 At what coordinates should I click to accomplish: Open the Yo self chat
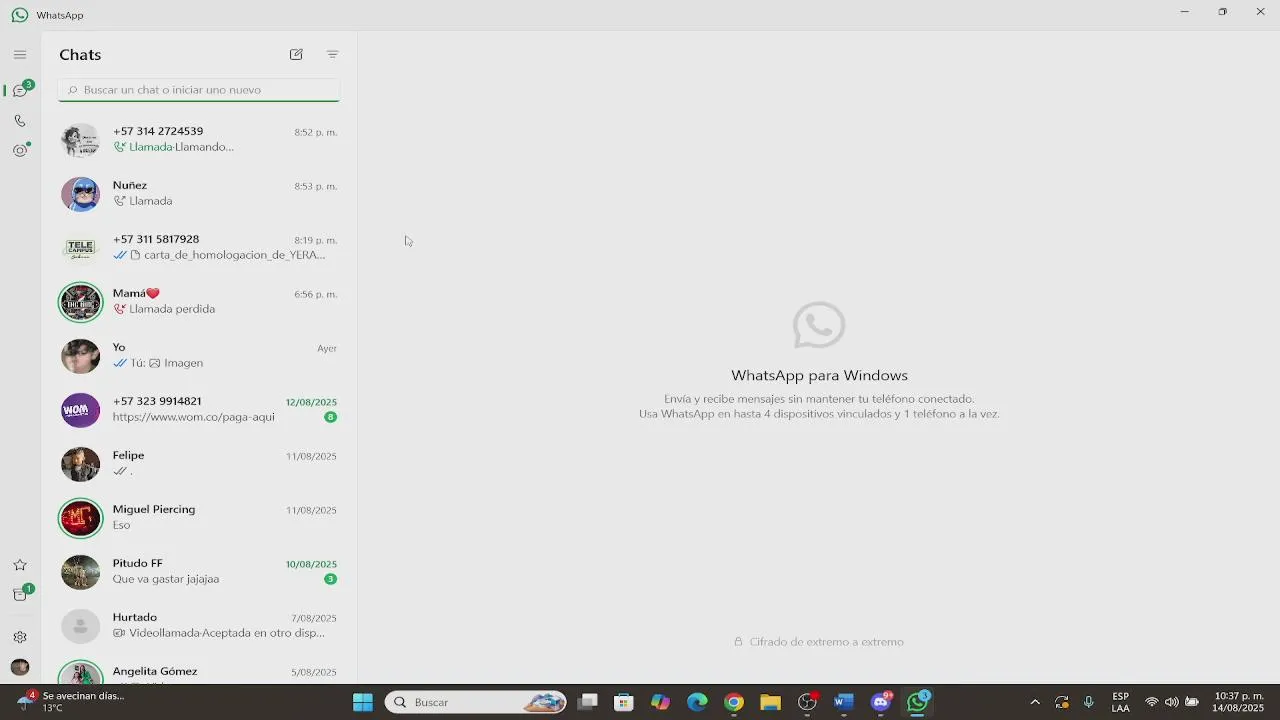[x=199, y=355]
